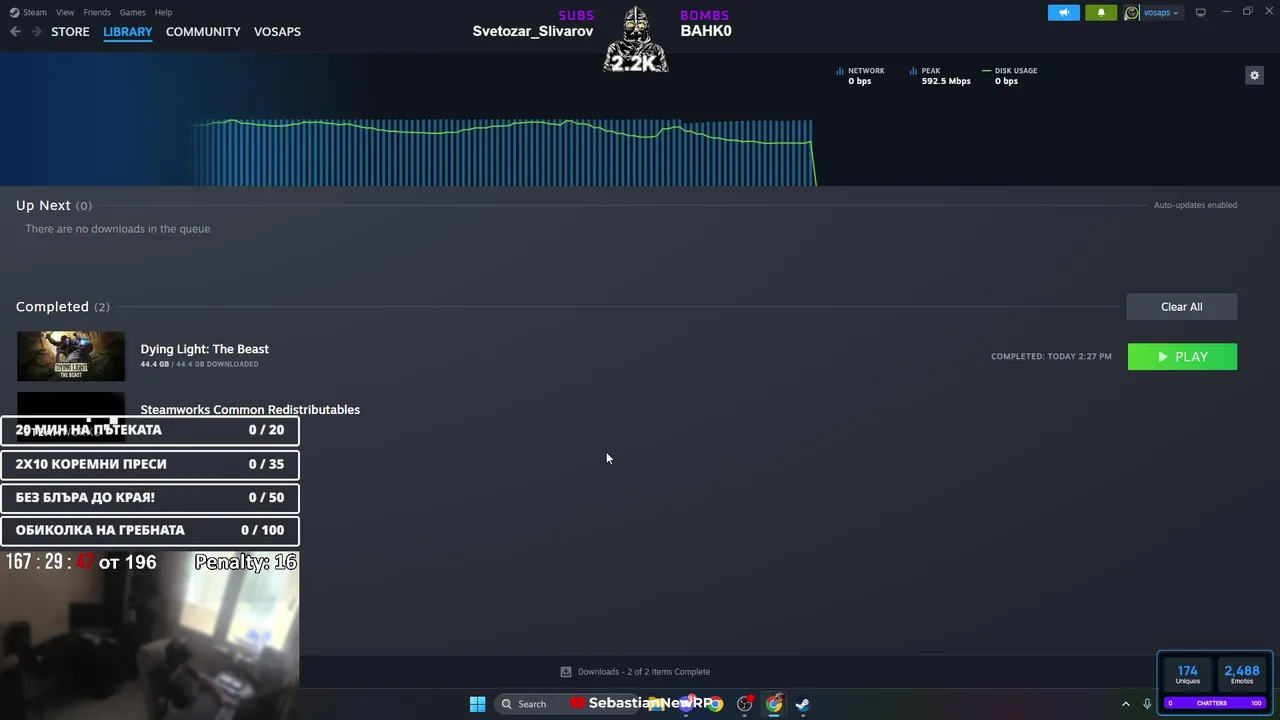Click the 174 Uniques counter
The height and width of the screenshot is (720, 1280).
[x=1187, y=675]
